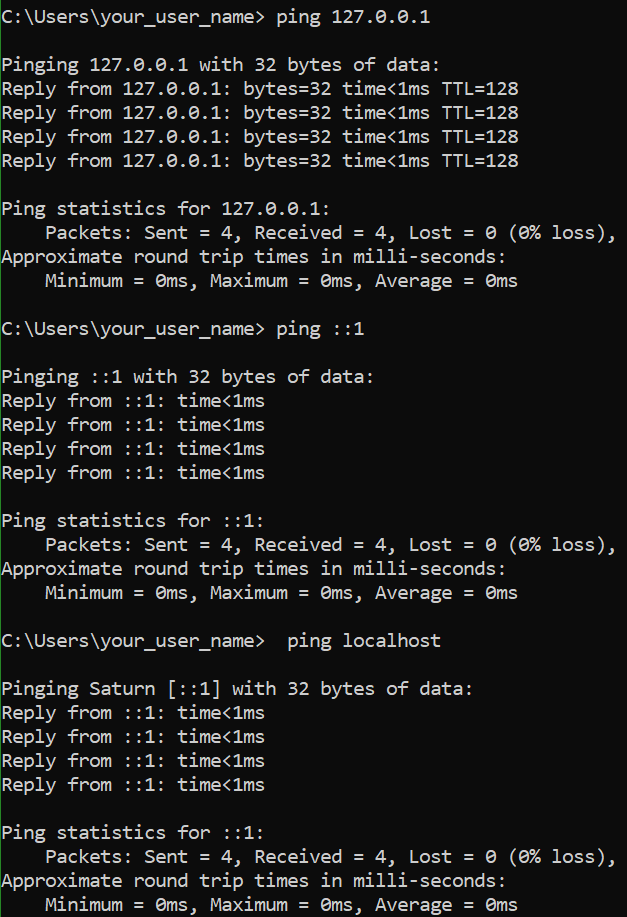Click the third prompt 'C:\Users\your_user_name>'
Image resolution: width=627 pixels, height=917 pixels.
click(133, 640)
